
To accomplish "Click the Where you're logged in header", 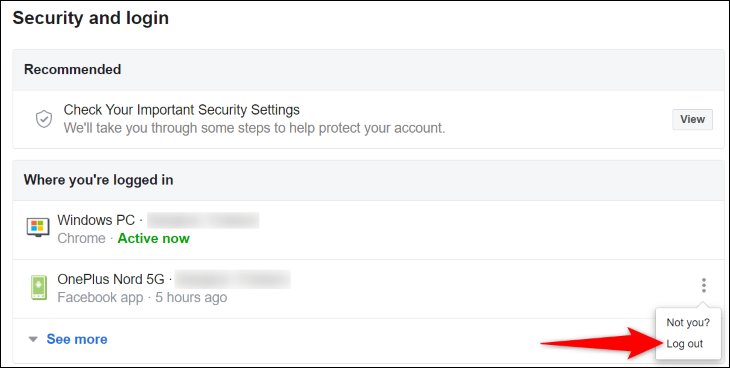I will (99, 180).
